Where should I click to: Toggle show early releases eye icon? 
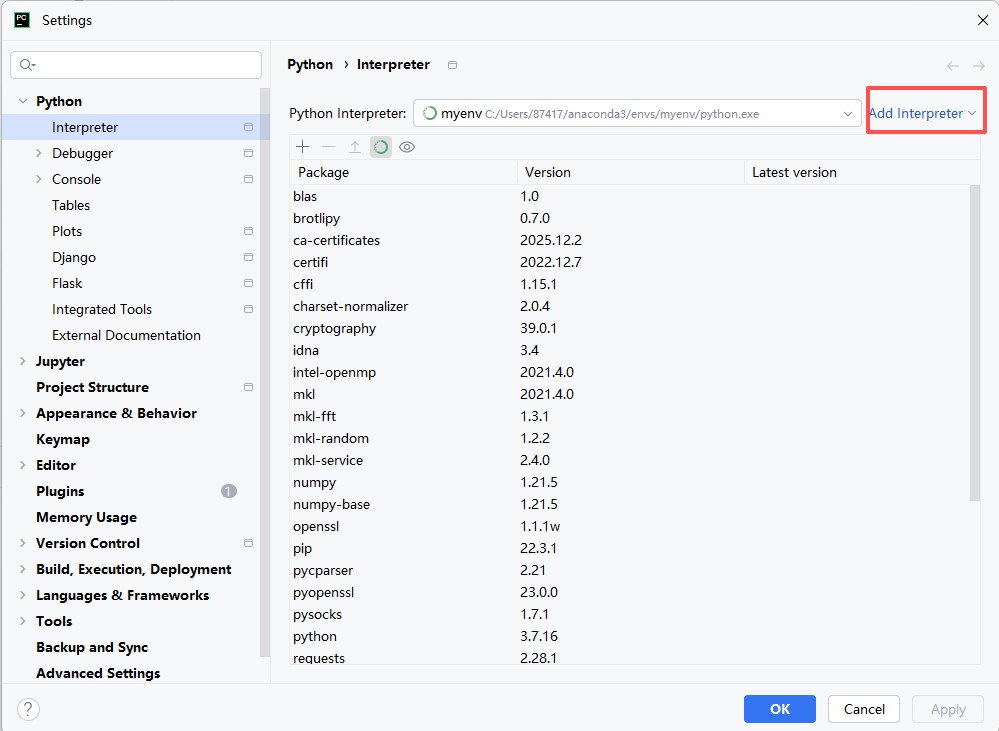(x=407, y=147)
